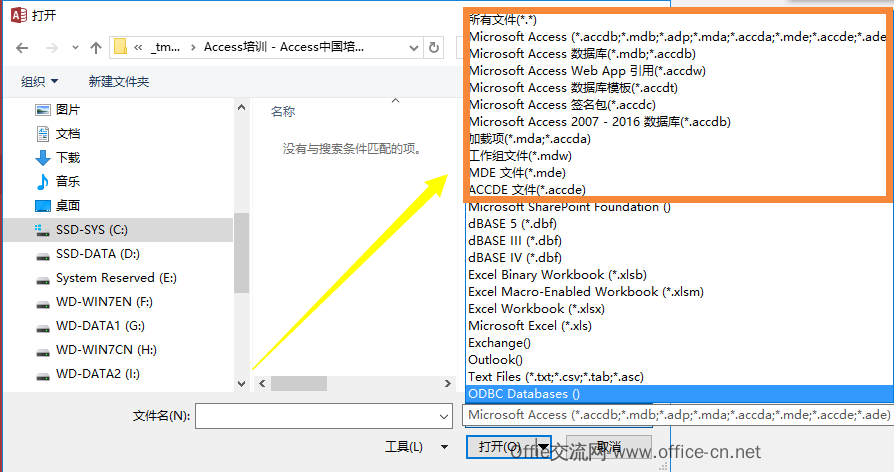Select Excel Macro-Enabled Workbook (*.xlsm) option

680,292
